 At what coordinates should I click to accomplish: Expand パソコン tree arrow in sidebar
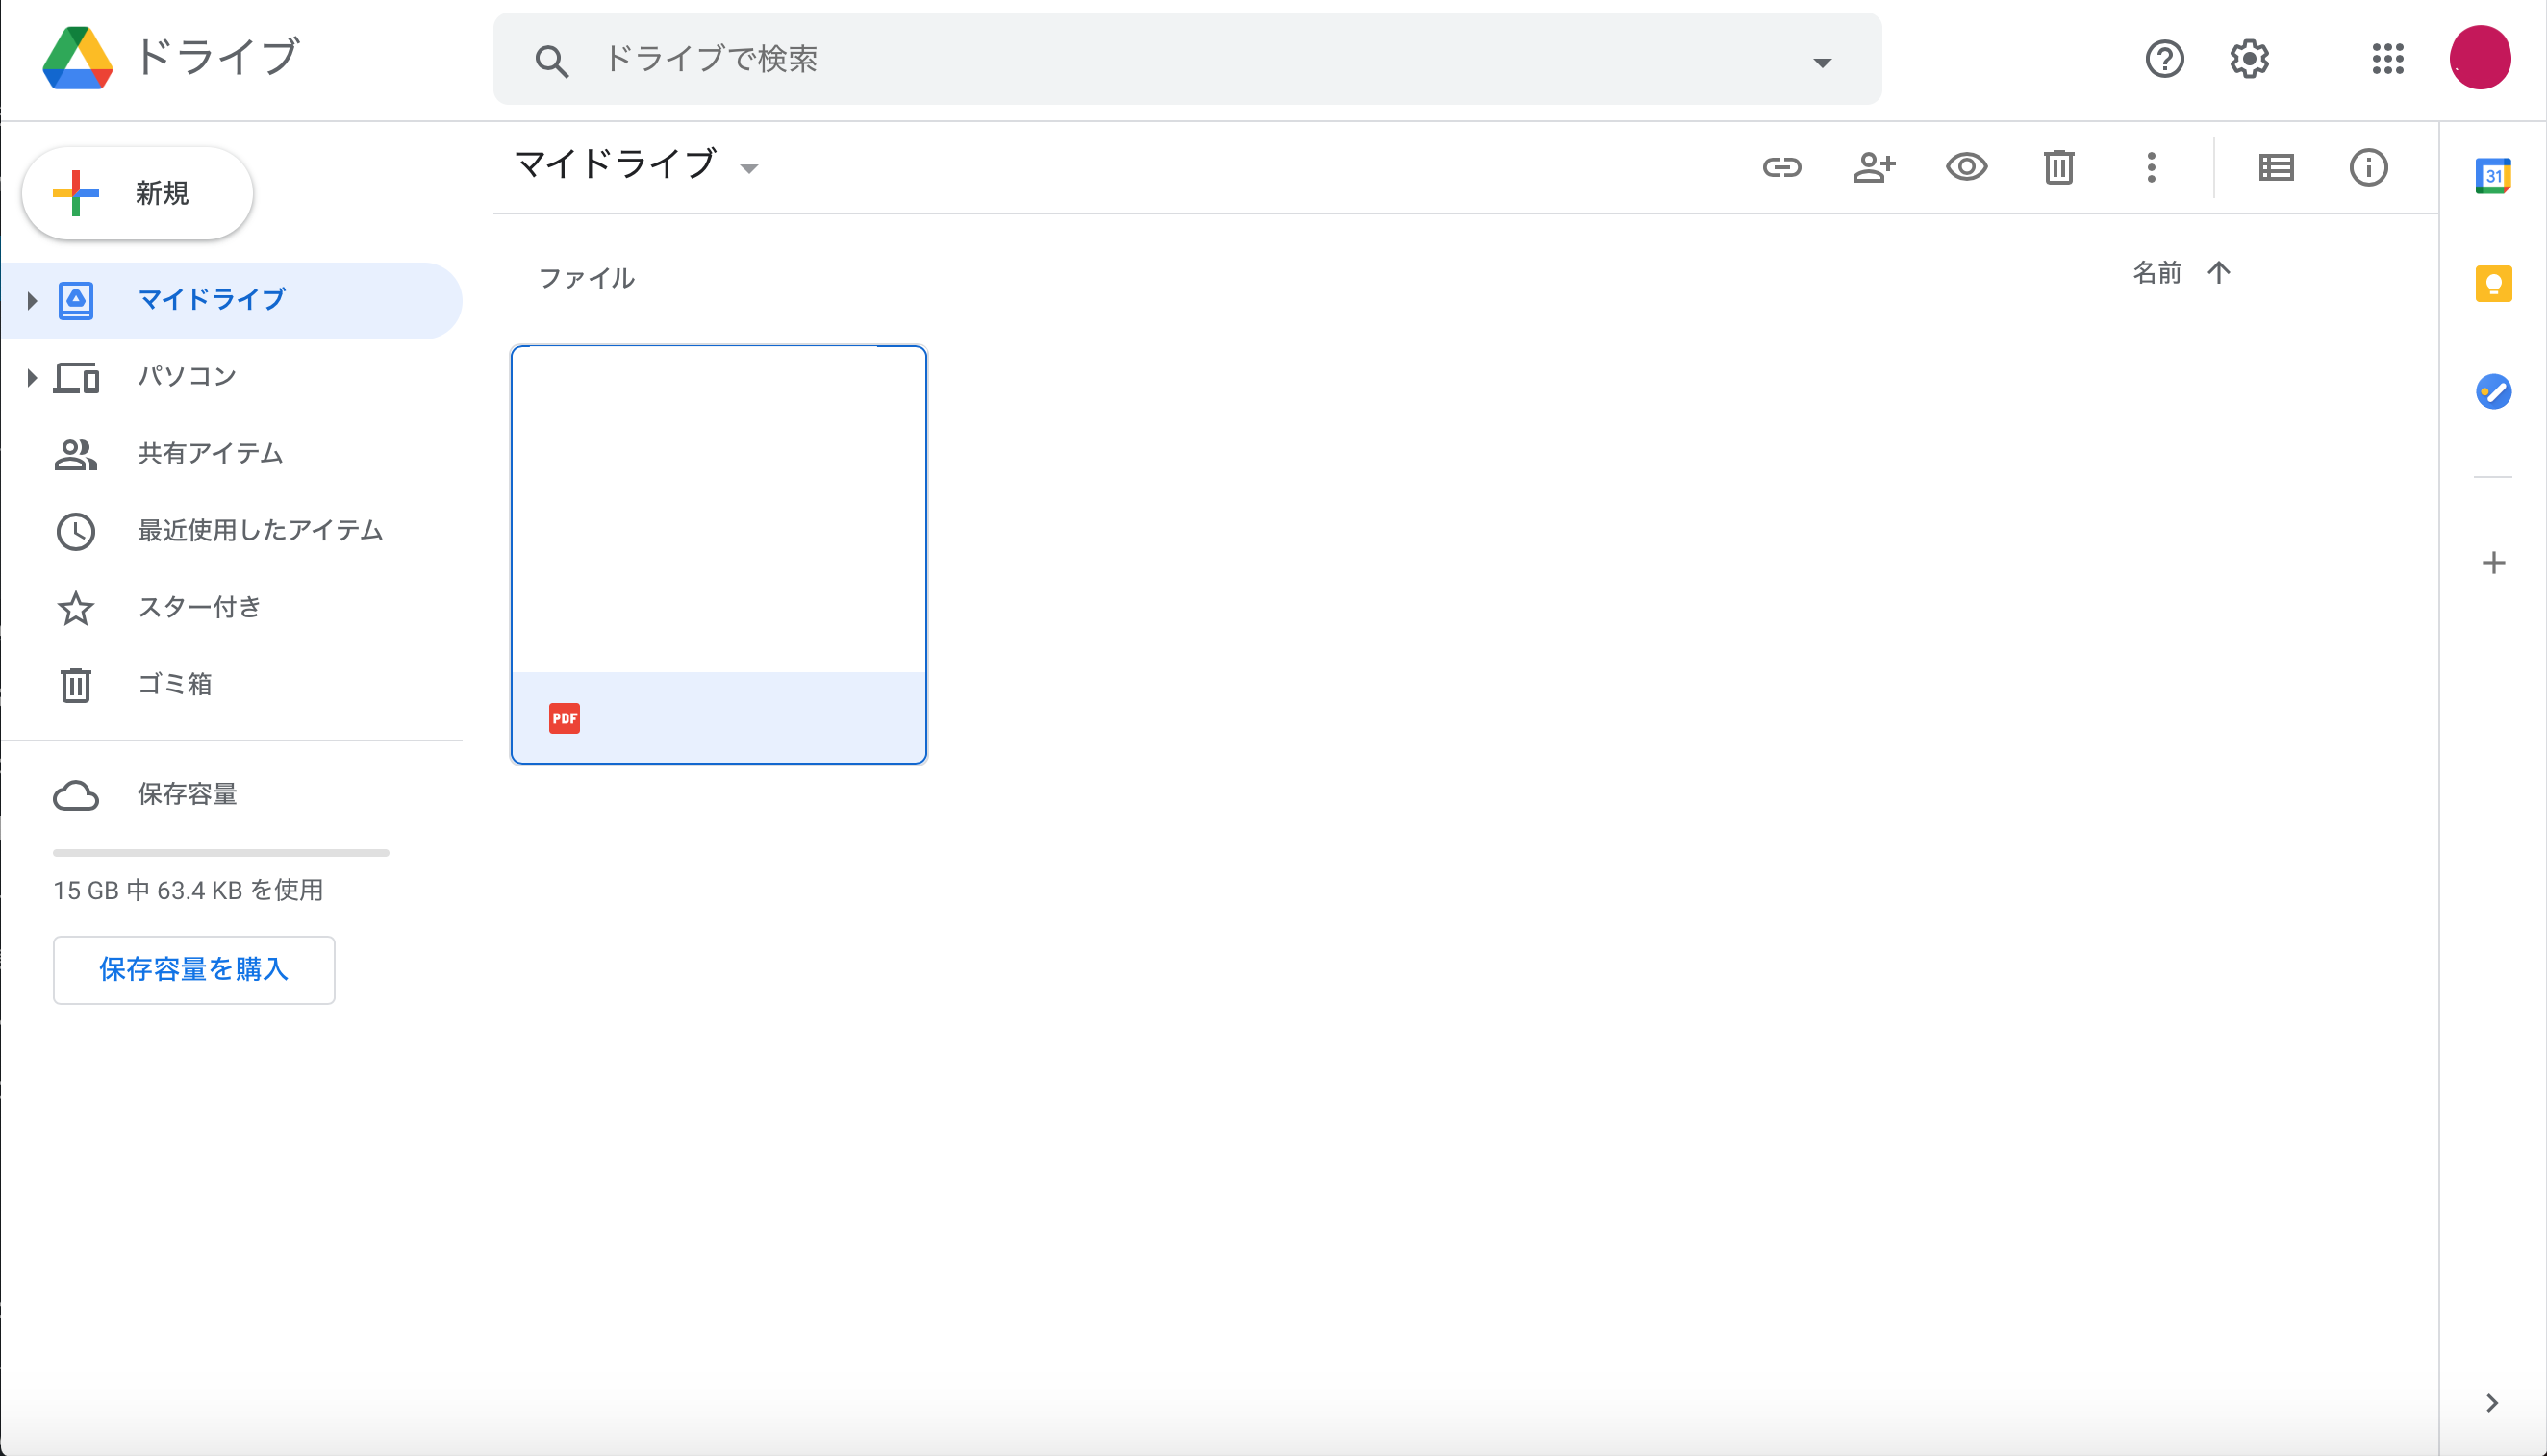click(32, 377)
